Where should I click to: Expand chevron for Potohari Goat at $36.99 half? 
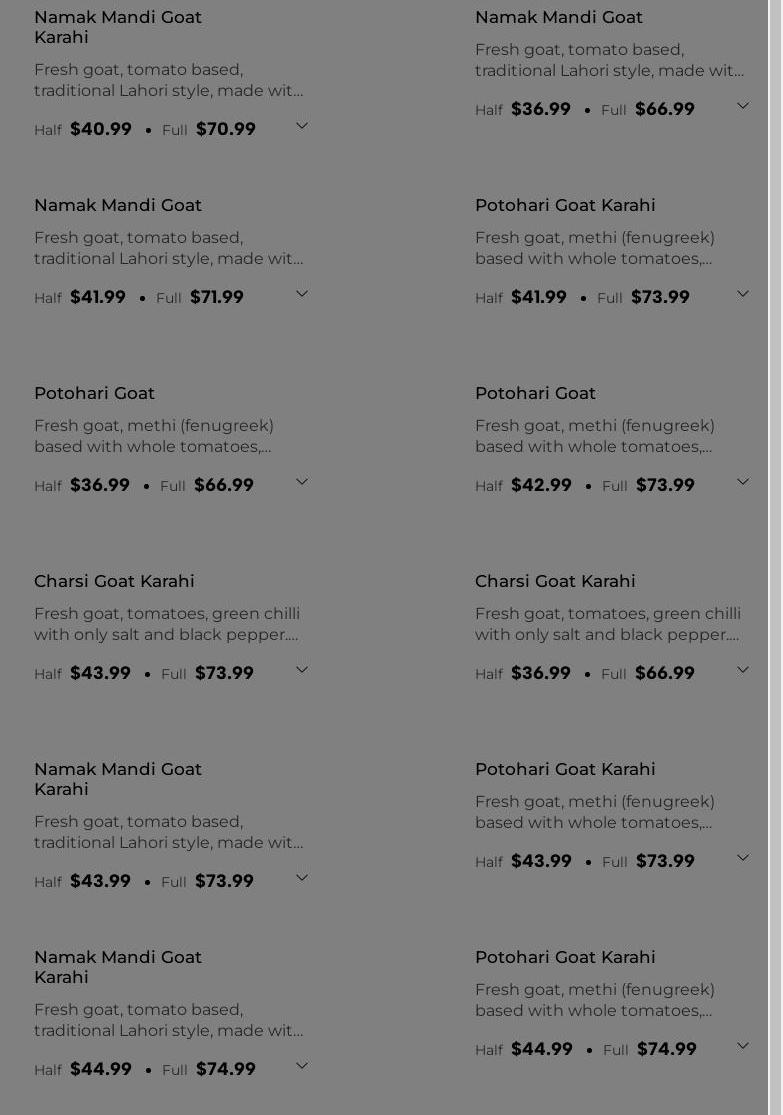pos(301,482)
